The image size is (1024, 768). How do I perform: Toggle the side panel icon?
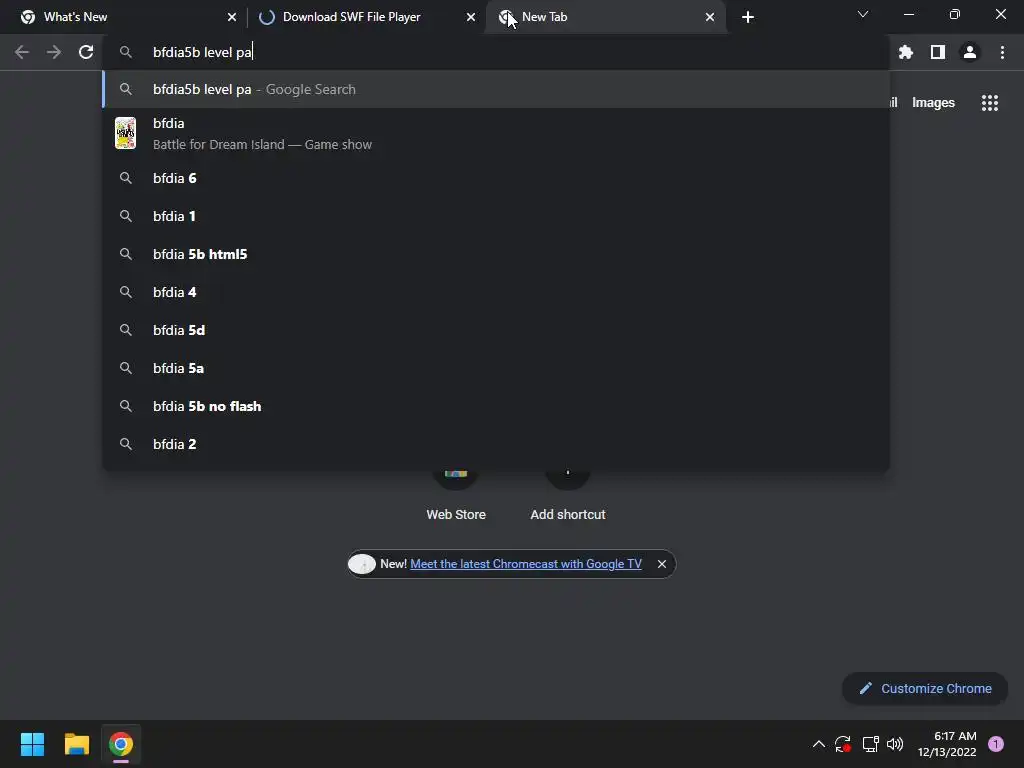[x=938, y=52]
